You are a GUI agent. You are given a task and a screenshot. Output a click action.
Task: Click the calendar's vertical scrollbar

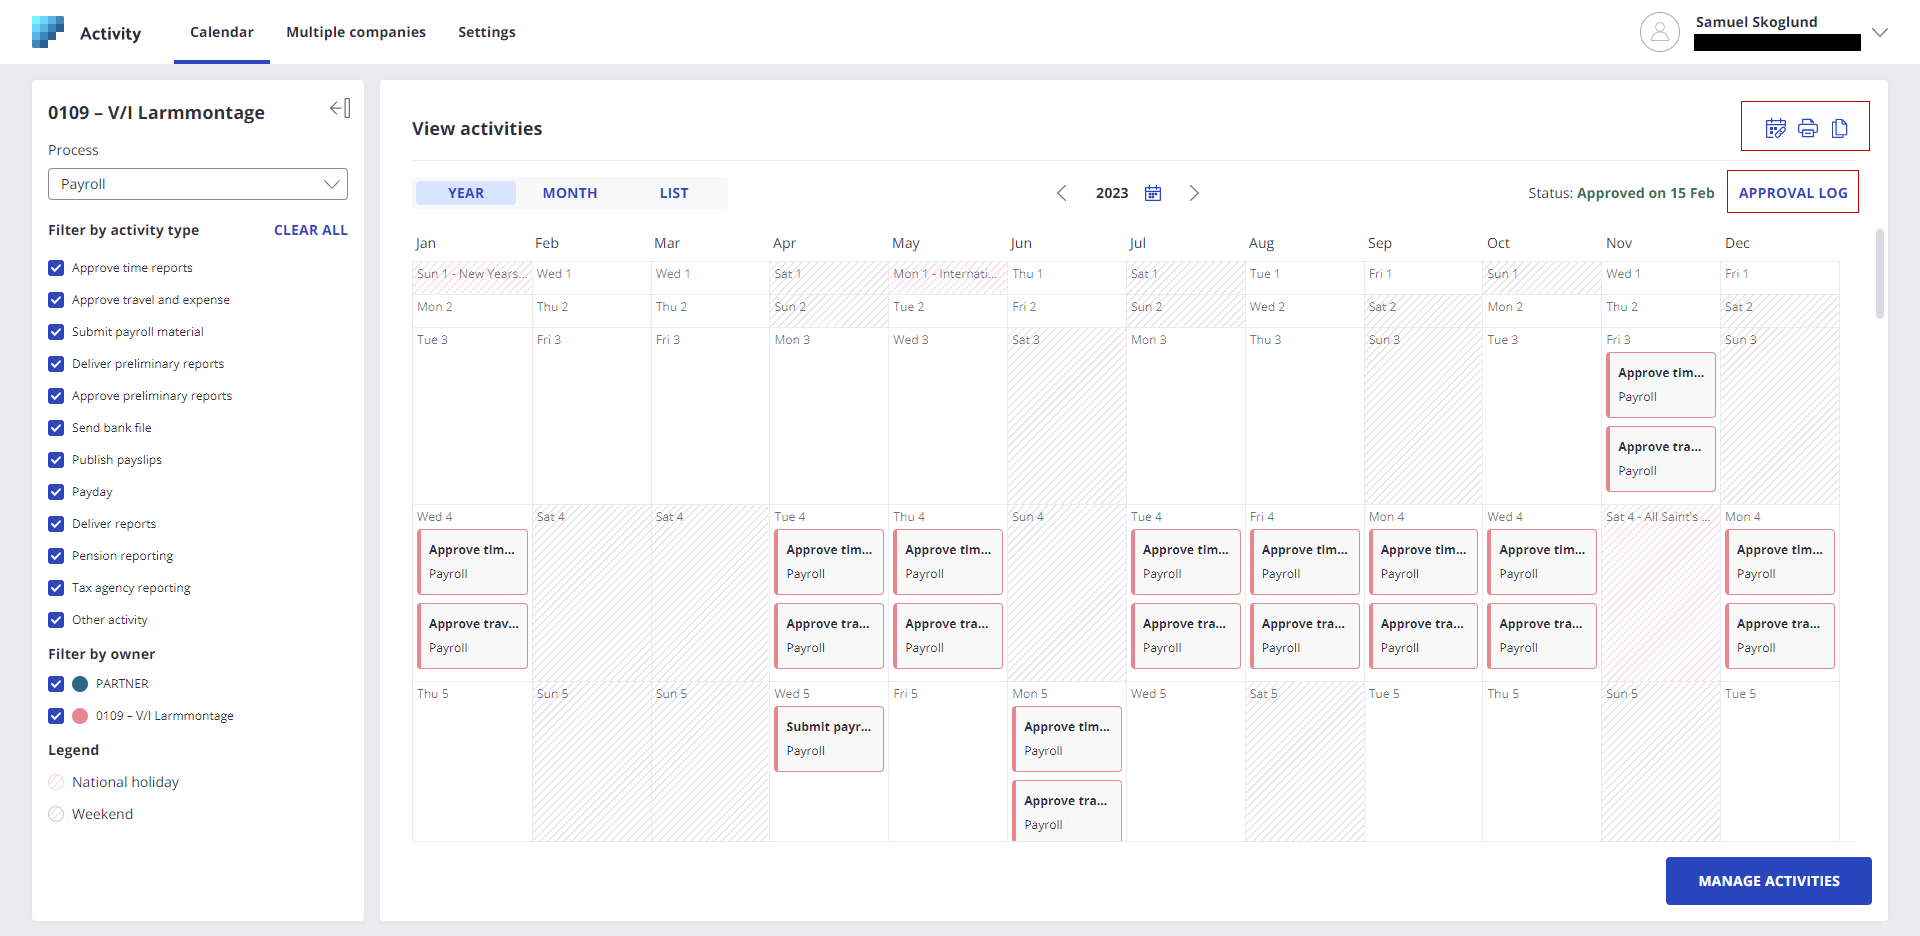coord(1880,274)
